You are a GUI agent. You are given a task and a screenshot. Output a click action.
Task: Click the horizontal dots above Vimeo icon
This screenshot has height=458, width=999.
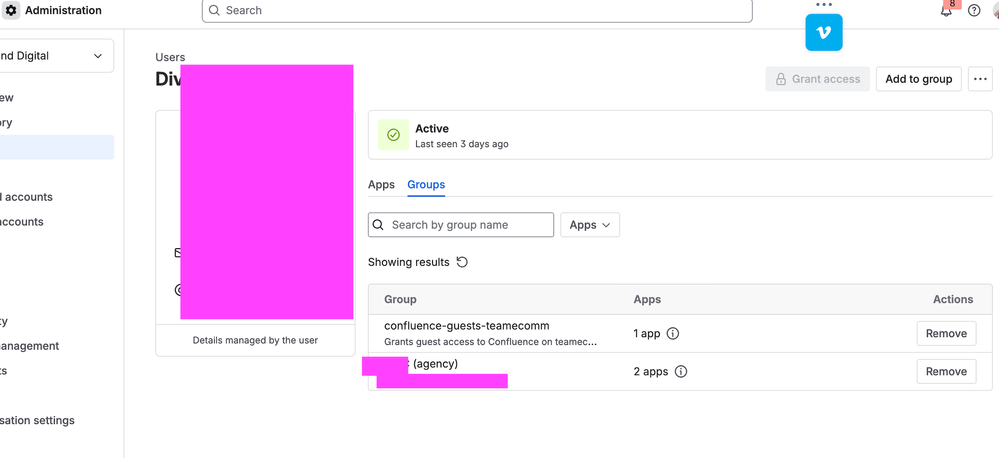824,5
